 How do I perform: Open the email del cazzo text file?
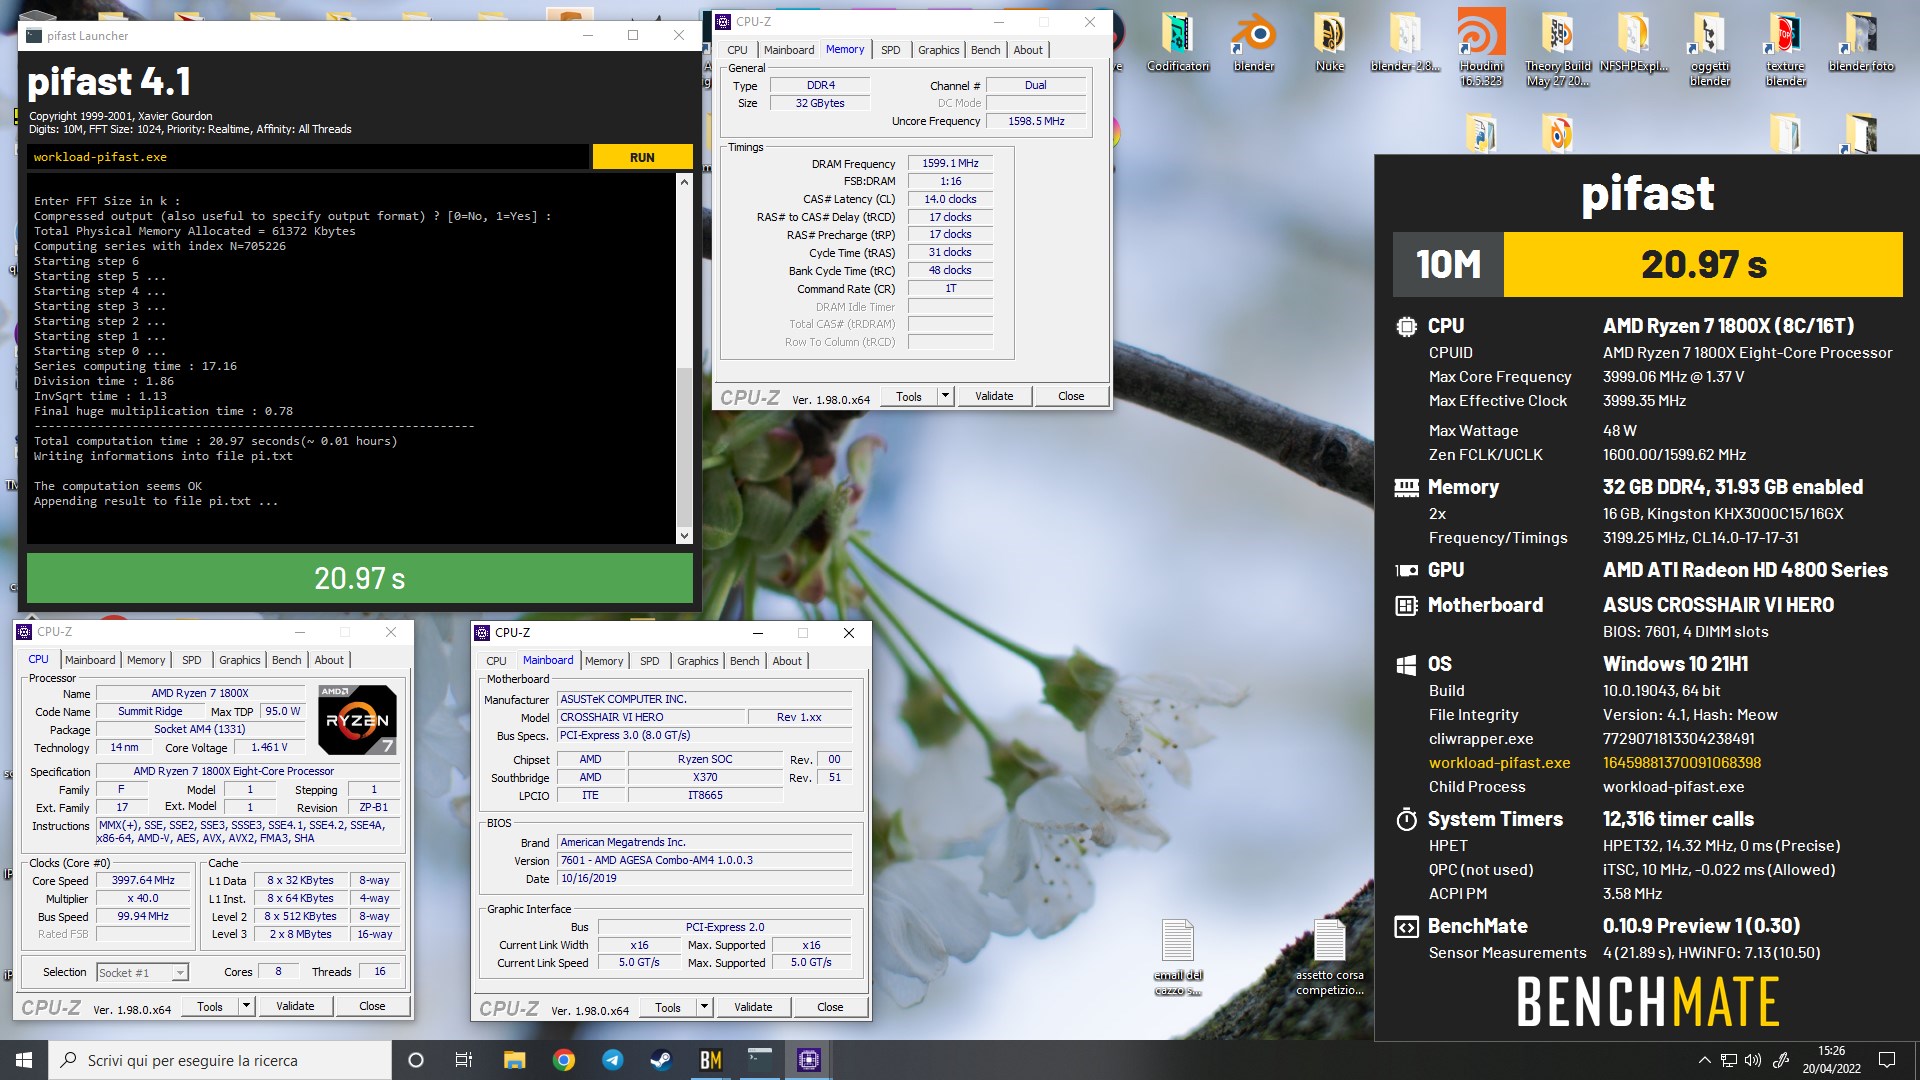point(1178,957)
